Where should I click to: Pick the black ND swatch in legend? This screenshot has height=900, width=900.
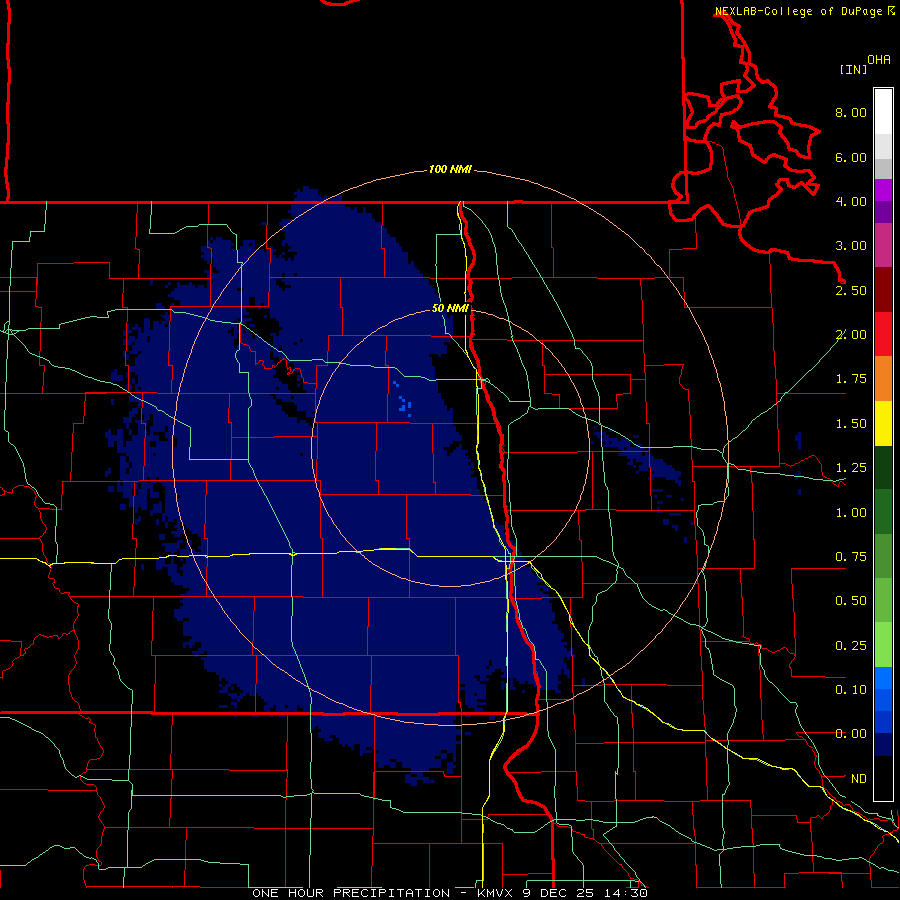coord(883,778)
